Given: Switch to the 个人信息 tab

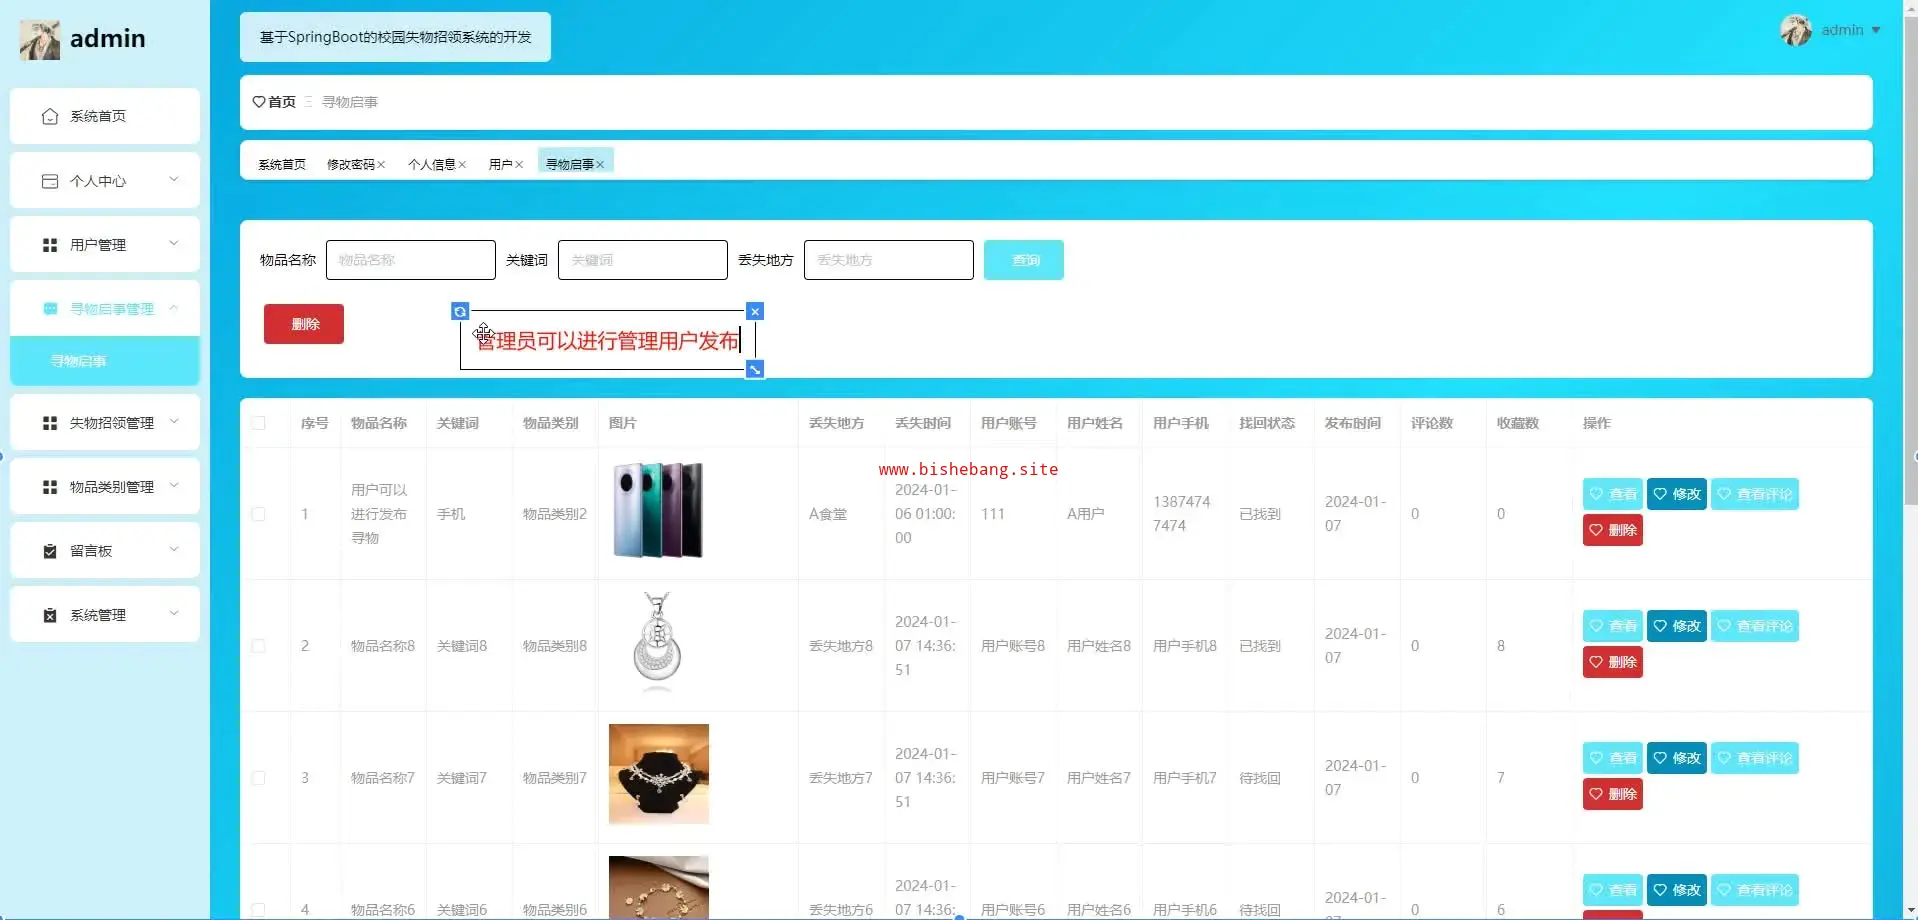Looking at the screenshot, I should (432, 165).
